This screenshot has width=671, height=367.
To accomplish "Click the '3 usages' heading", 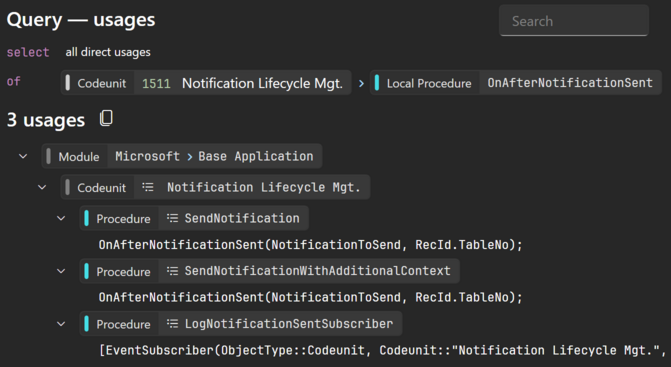I will pyautogui.click(x=46, y=120).
